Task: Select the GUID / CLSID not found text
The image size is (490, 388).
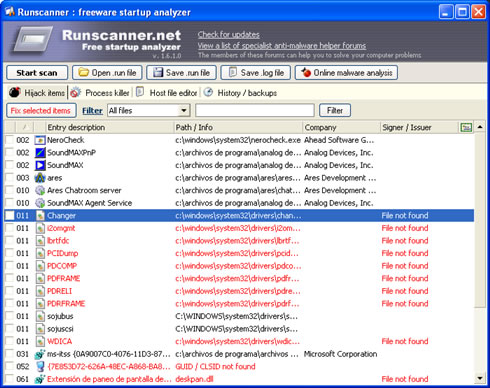Action: [215, 367]
